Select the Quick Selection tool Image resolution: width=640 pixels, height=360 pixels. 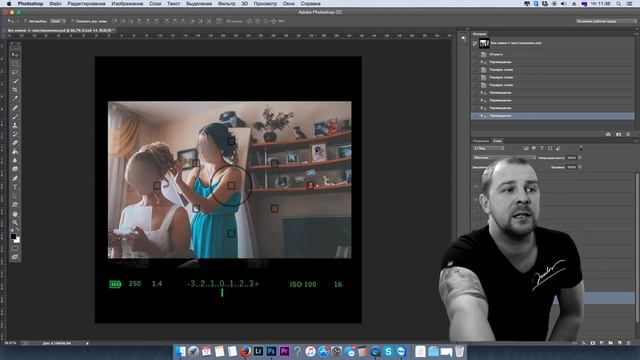click(x=15, y=81)
